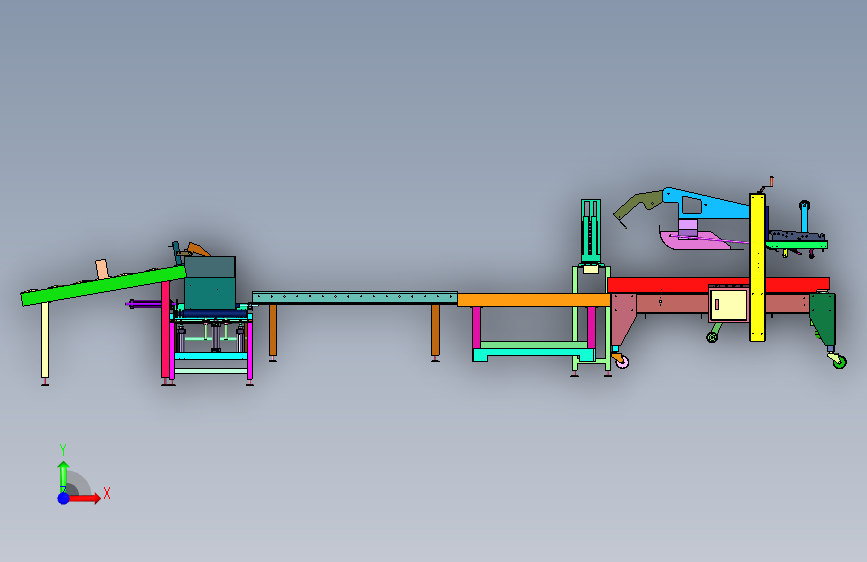Image resolution: width=867 pixels, height=562 pixels.
Task: Select the green inclined feed conveyor
Action: [x=103, y=286]
